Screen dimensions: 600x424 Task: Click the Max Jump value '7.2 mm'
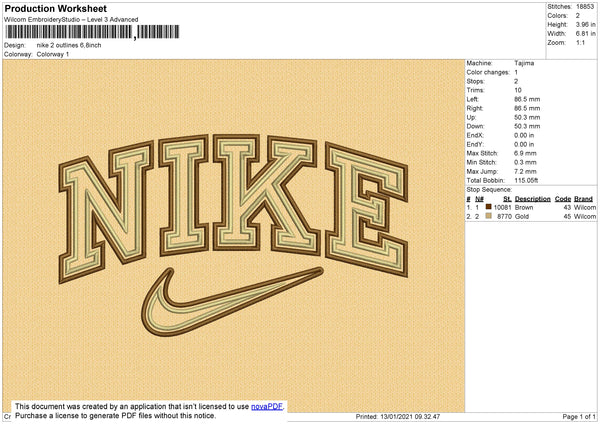(525, 171)
